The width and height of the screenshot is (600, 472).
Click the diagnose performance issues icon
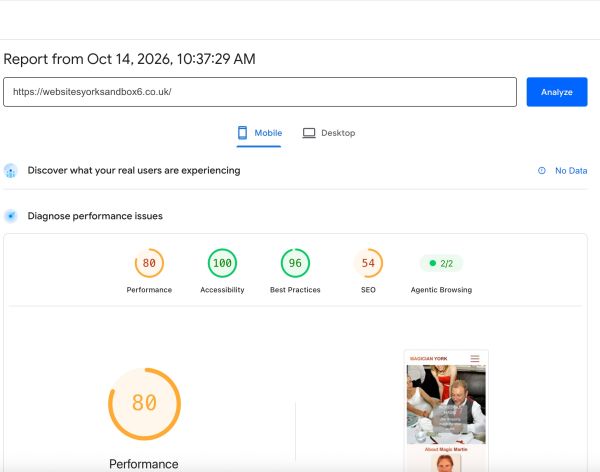click(x=11, y=216)
